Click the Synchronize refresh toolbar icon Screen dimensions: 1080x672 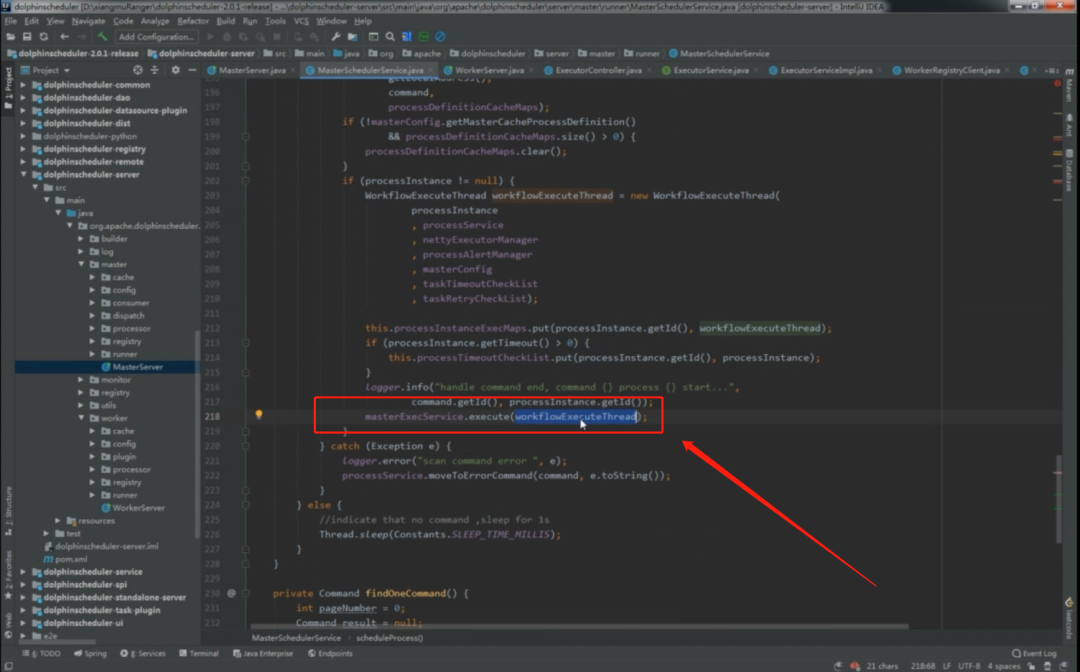coord(44,36)
